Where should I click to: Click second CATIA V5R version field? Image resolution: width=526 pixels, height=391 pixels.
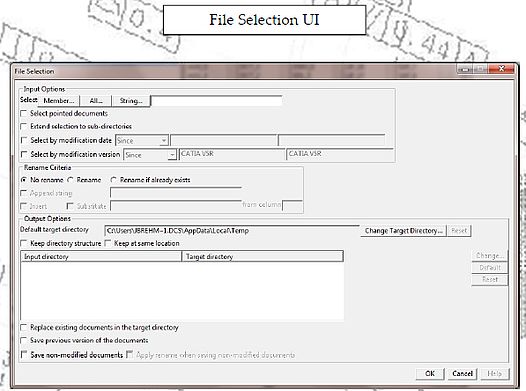(x=339, y=154)
